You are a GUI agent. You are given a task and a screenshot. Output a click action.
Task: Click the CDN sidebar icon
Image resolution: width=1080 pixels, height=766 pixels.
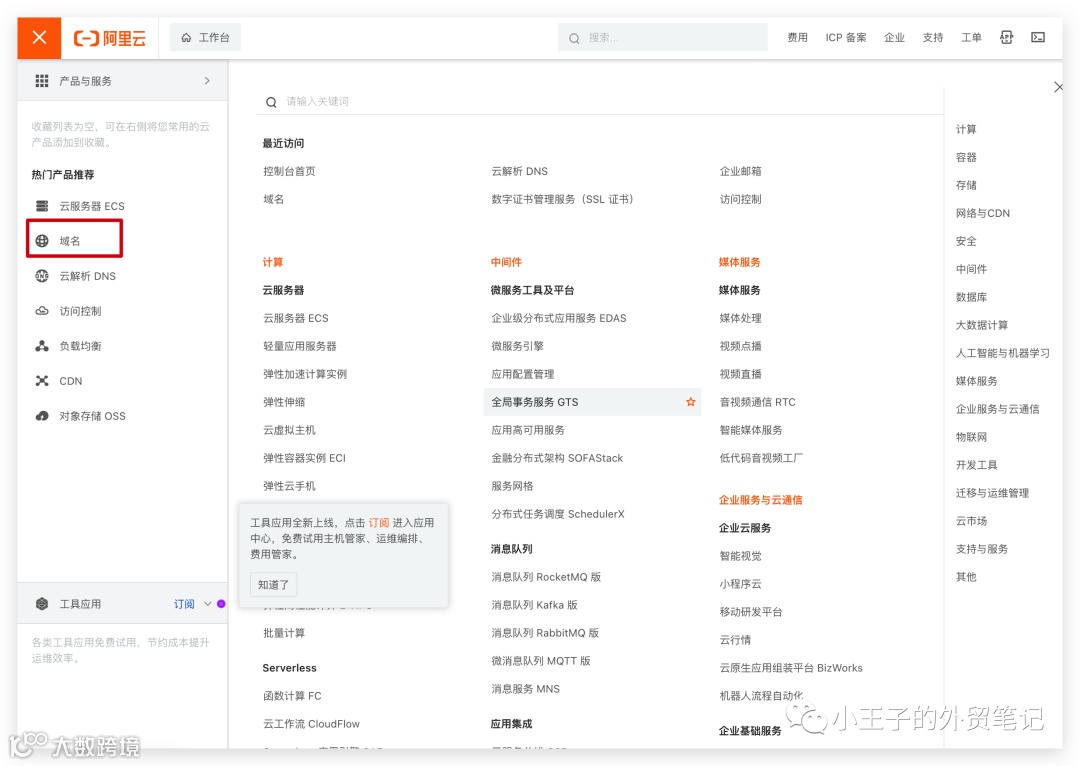(x=42, y=381)
